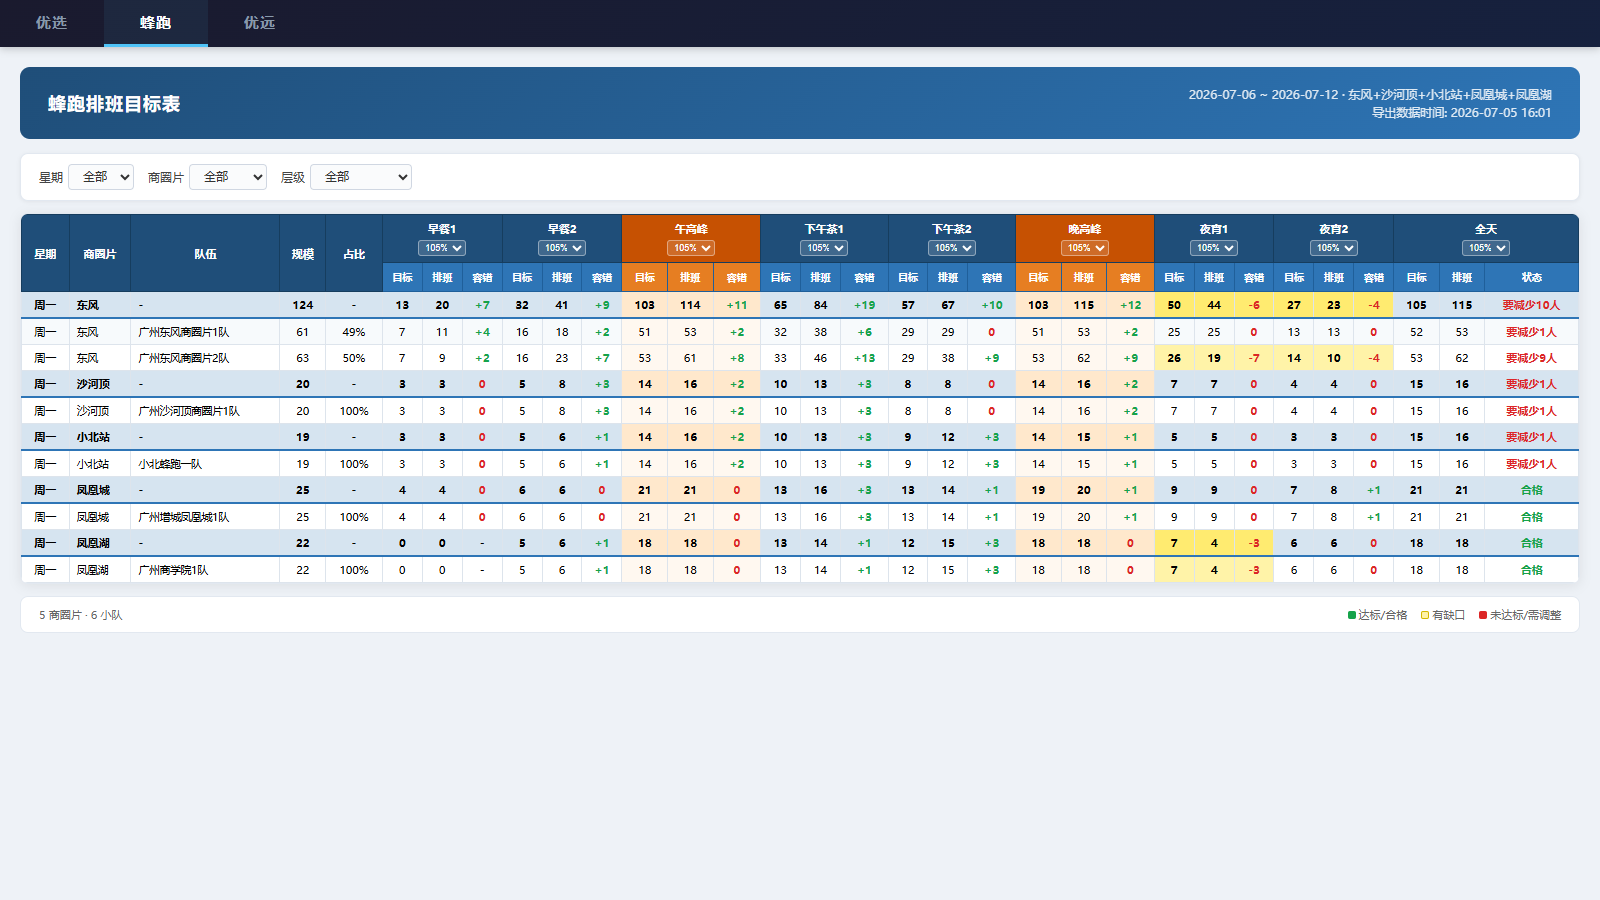The width and height of the screenshot is (1600, 900).
Task: Click the green 达标/合格 legend swatch
Action: (1352, 615)
